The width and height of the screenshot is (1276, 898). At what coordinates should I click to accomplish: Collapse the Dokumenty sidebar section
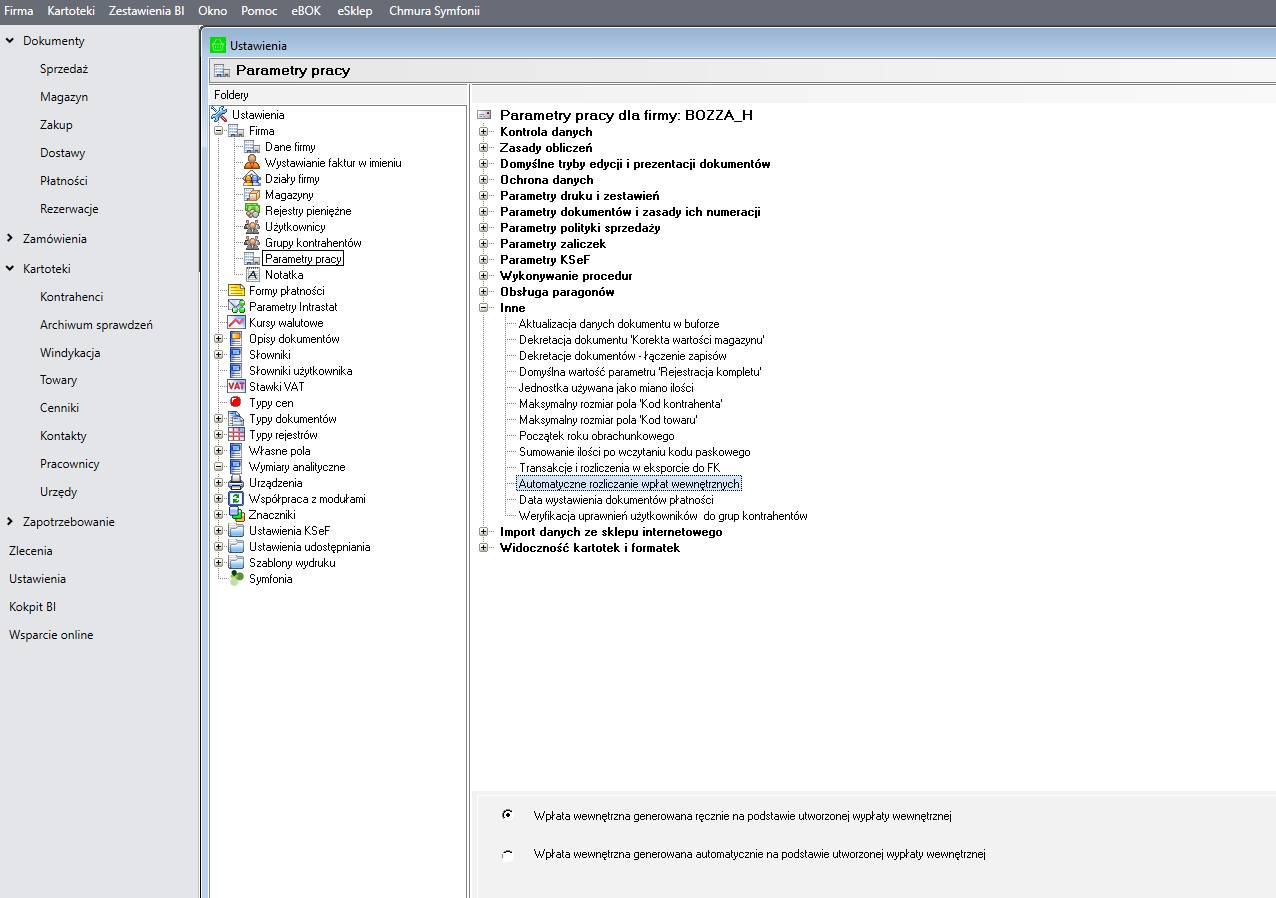[10, 41]
